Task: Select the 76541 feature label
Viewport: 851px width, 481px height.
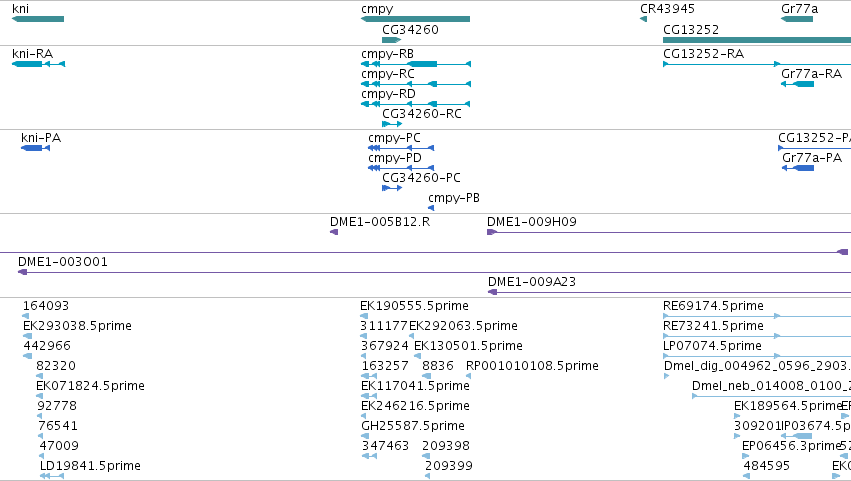Action: pyautogui.click(x=58, y=426)
